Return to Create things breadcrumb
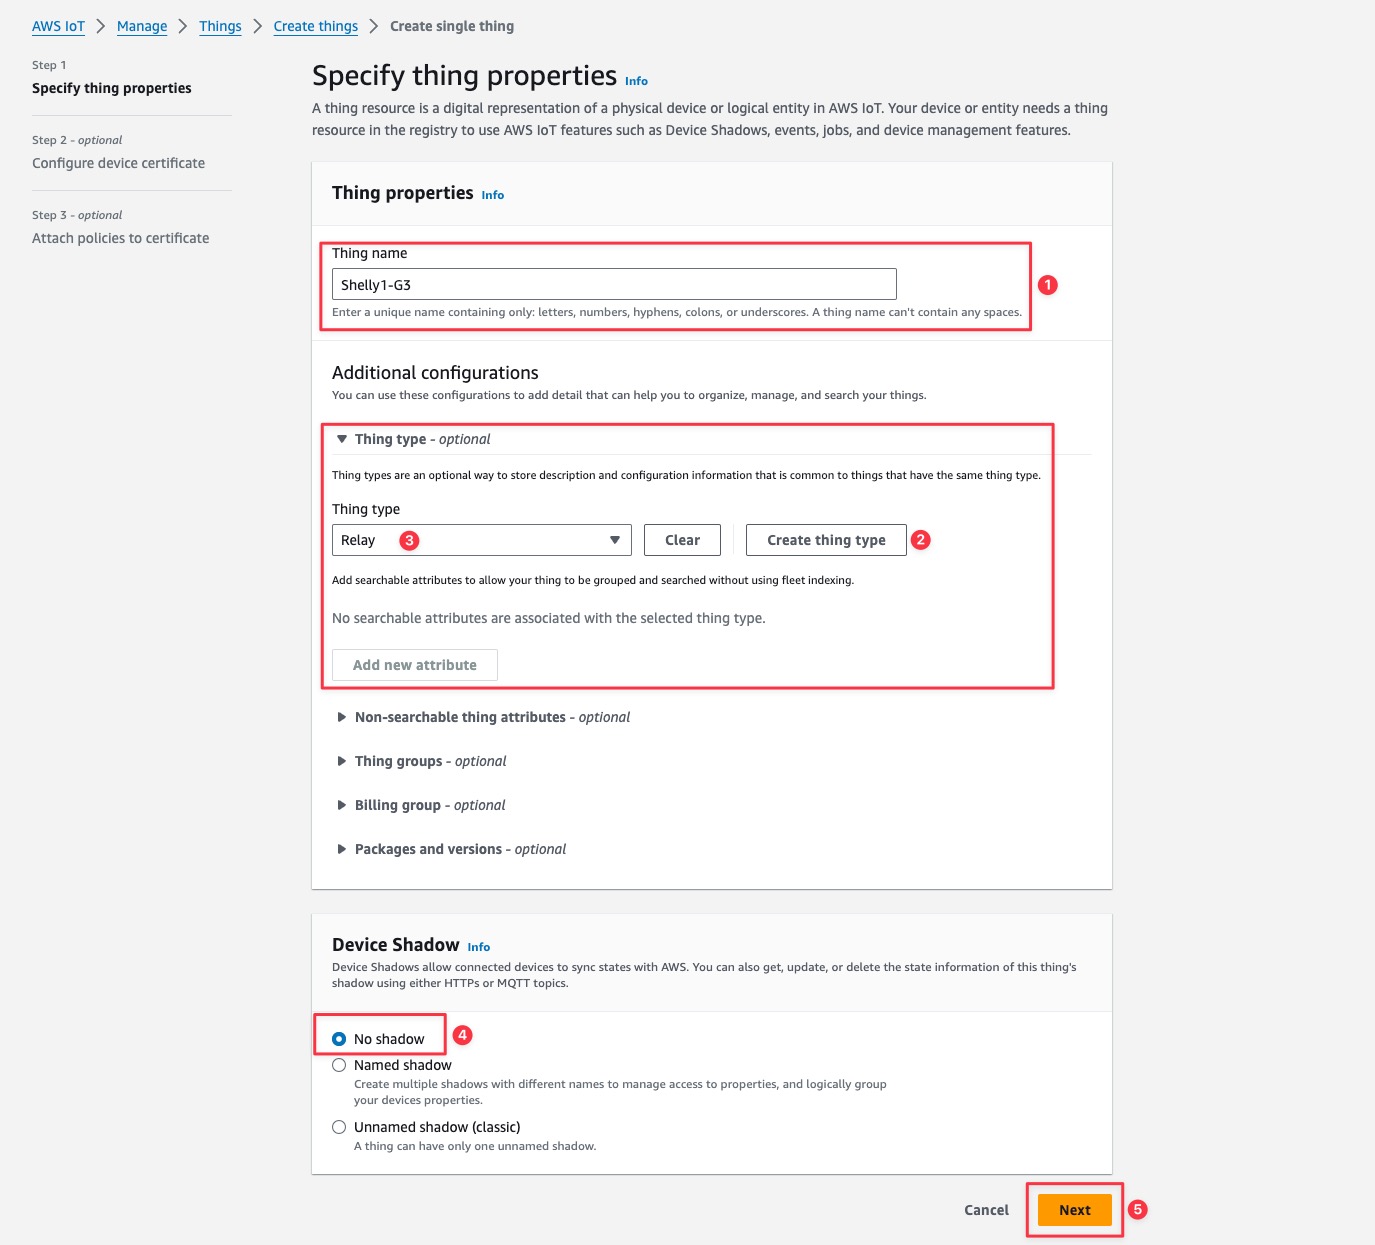Viewport: 1375px width, 1245px height. coord(315,26)
